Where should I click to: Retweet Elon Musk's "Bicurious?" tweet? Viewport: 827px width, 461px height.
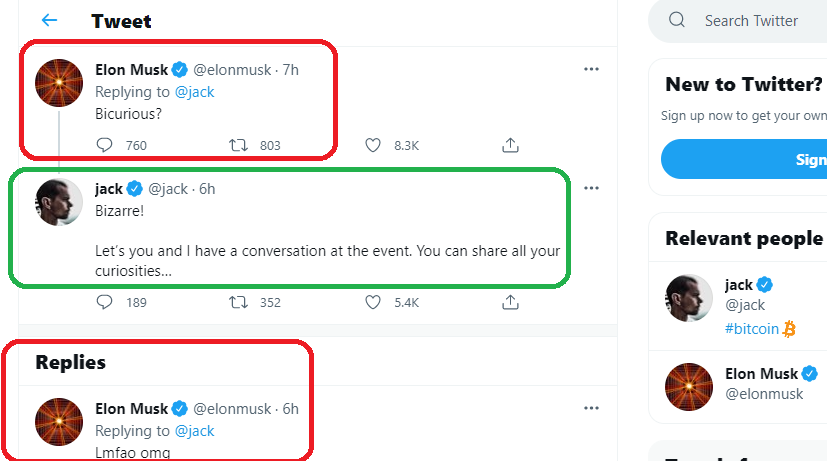click(239, 145)
